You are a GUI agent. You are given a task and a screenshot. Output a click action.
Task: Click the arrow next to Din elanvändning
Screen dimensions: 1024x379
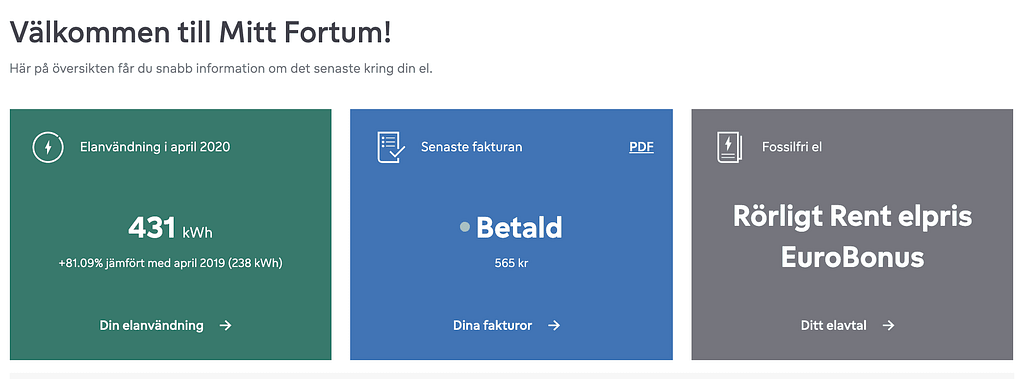pos(225,325)
